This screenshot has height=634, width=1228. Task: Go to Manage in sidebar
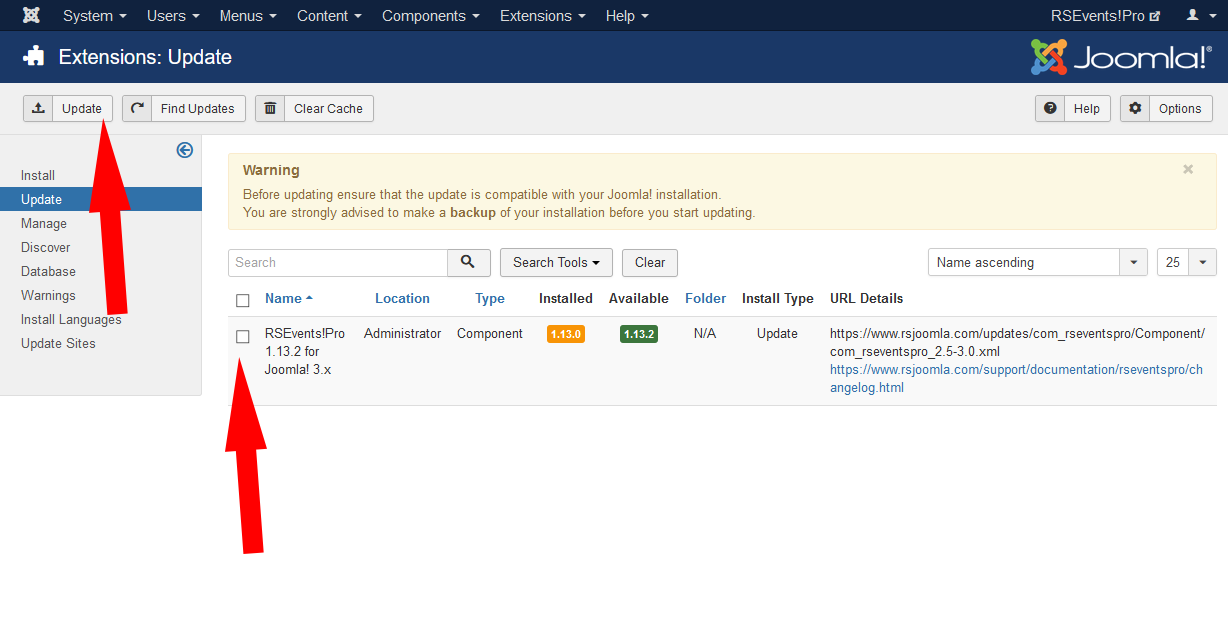pos(44,223)
